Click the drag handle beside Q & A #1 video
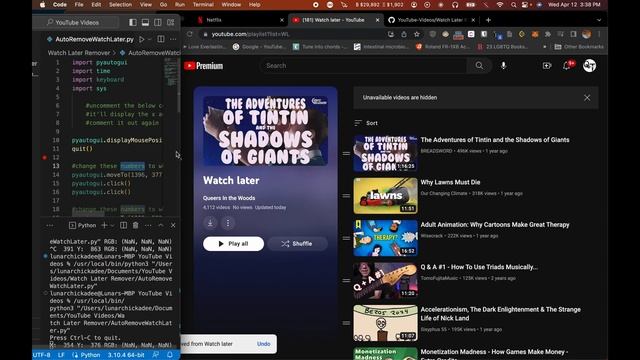640x360 pixels. pyautogui.click(x=346, y=281)
